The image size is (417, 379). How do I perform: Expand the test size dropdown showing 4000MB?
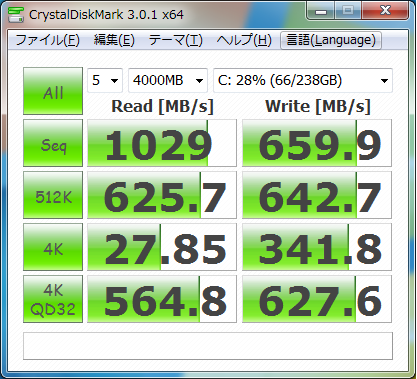[168, 80]
